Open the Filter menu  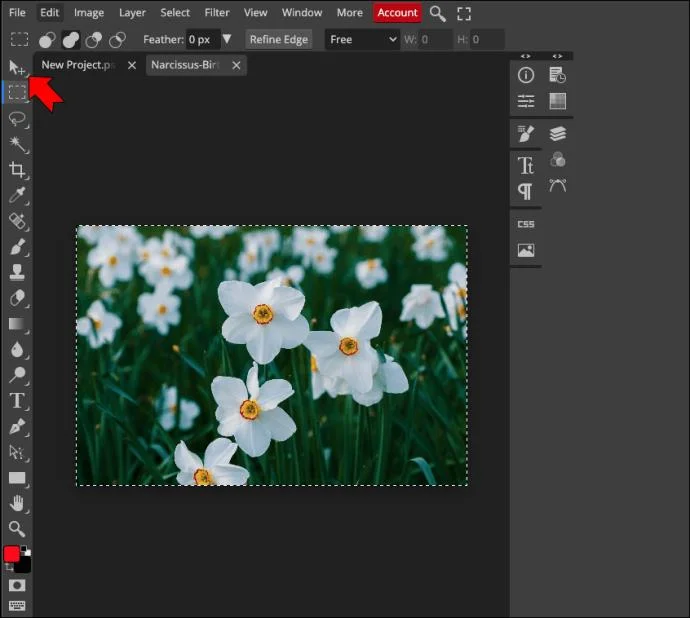(217, 13)
